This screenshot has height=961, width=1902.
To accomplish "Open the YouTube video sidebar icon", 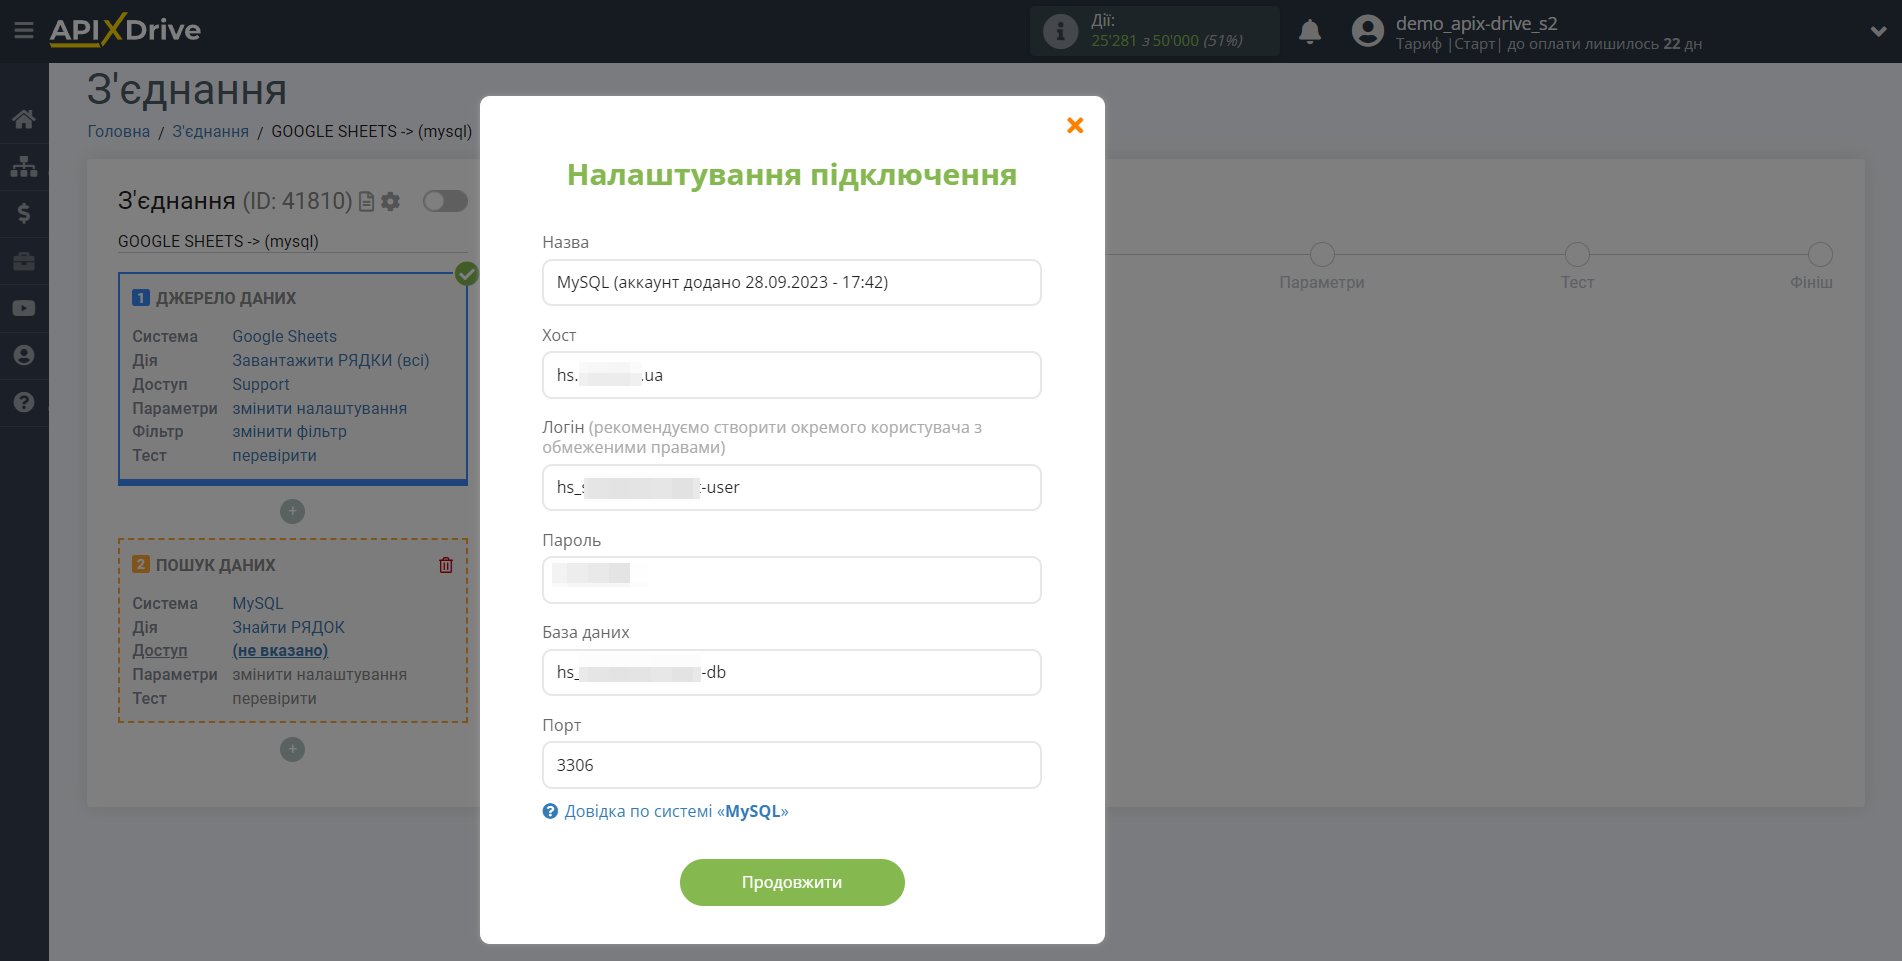I will point(24,308).
